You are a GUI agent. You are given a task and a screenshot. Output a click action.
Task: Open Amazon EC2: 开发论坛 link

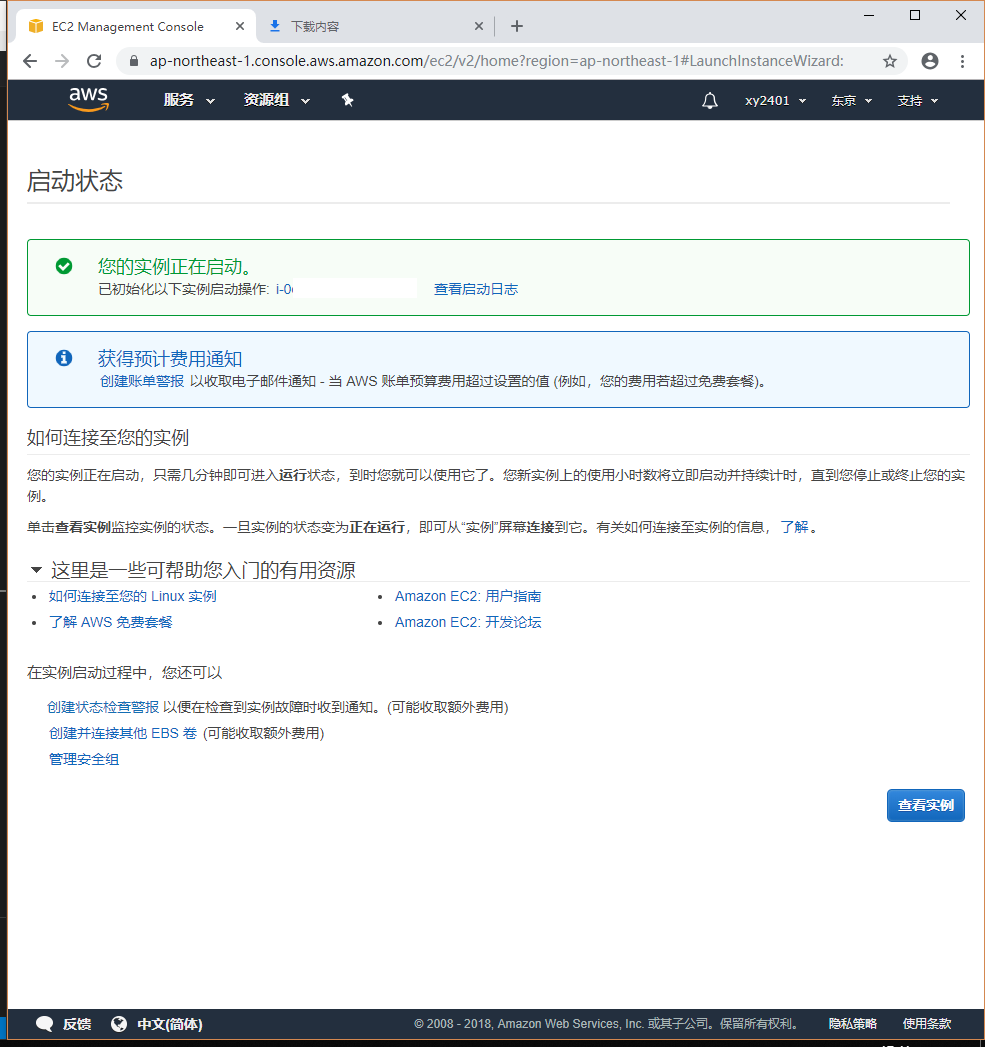(x=468, y=622)
